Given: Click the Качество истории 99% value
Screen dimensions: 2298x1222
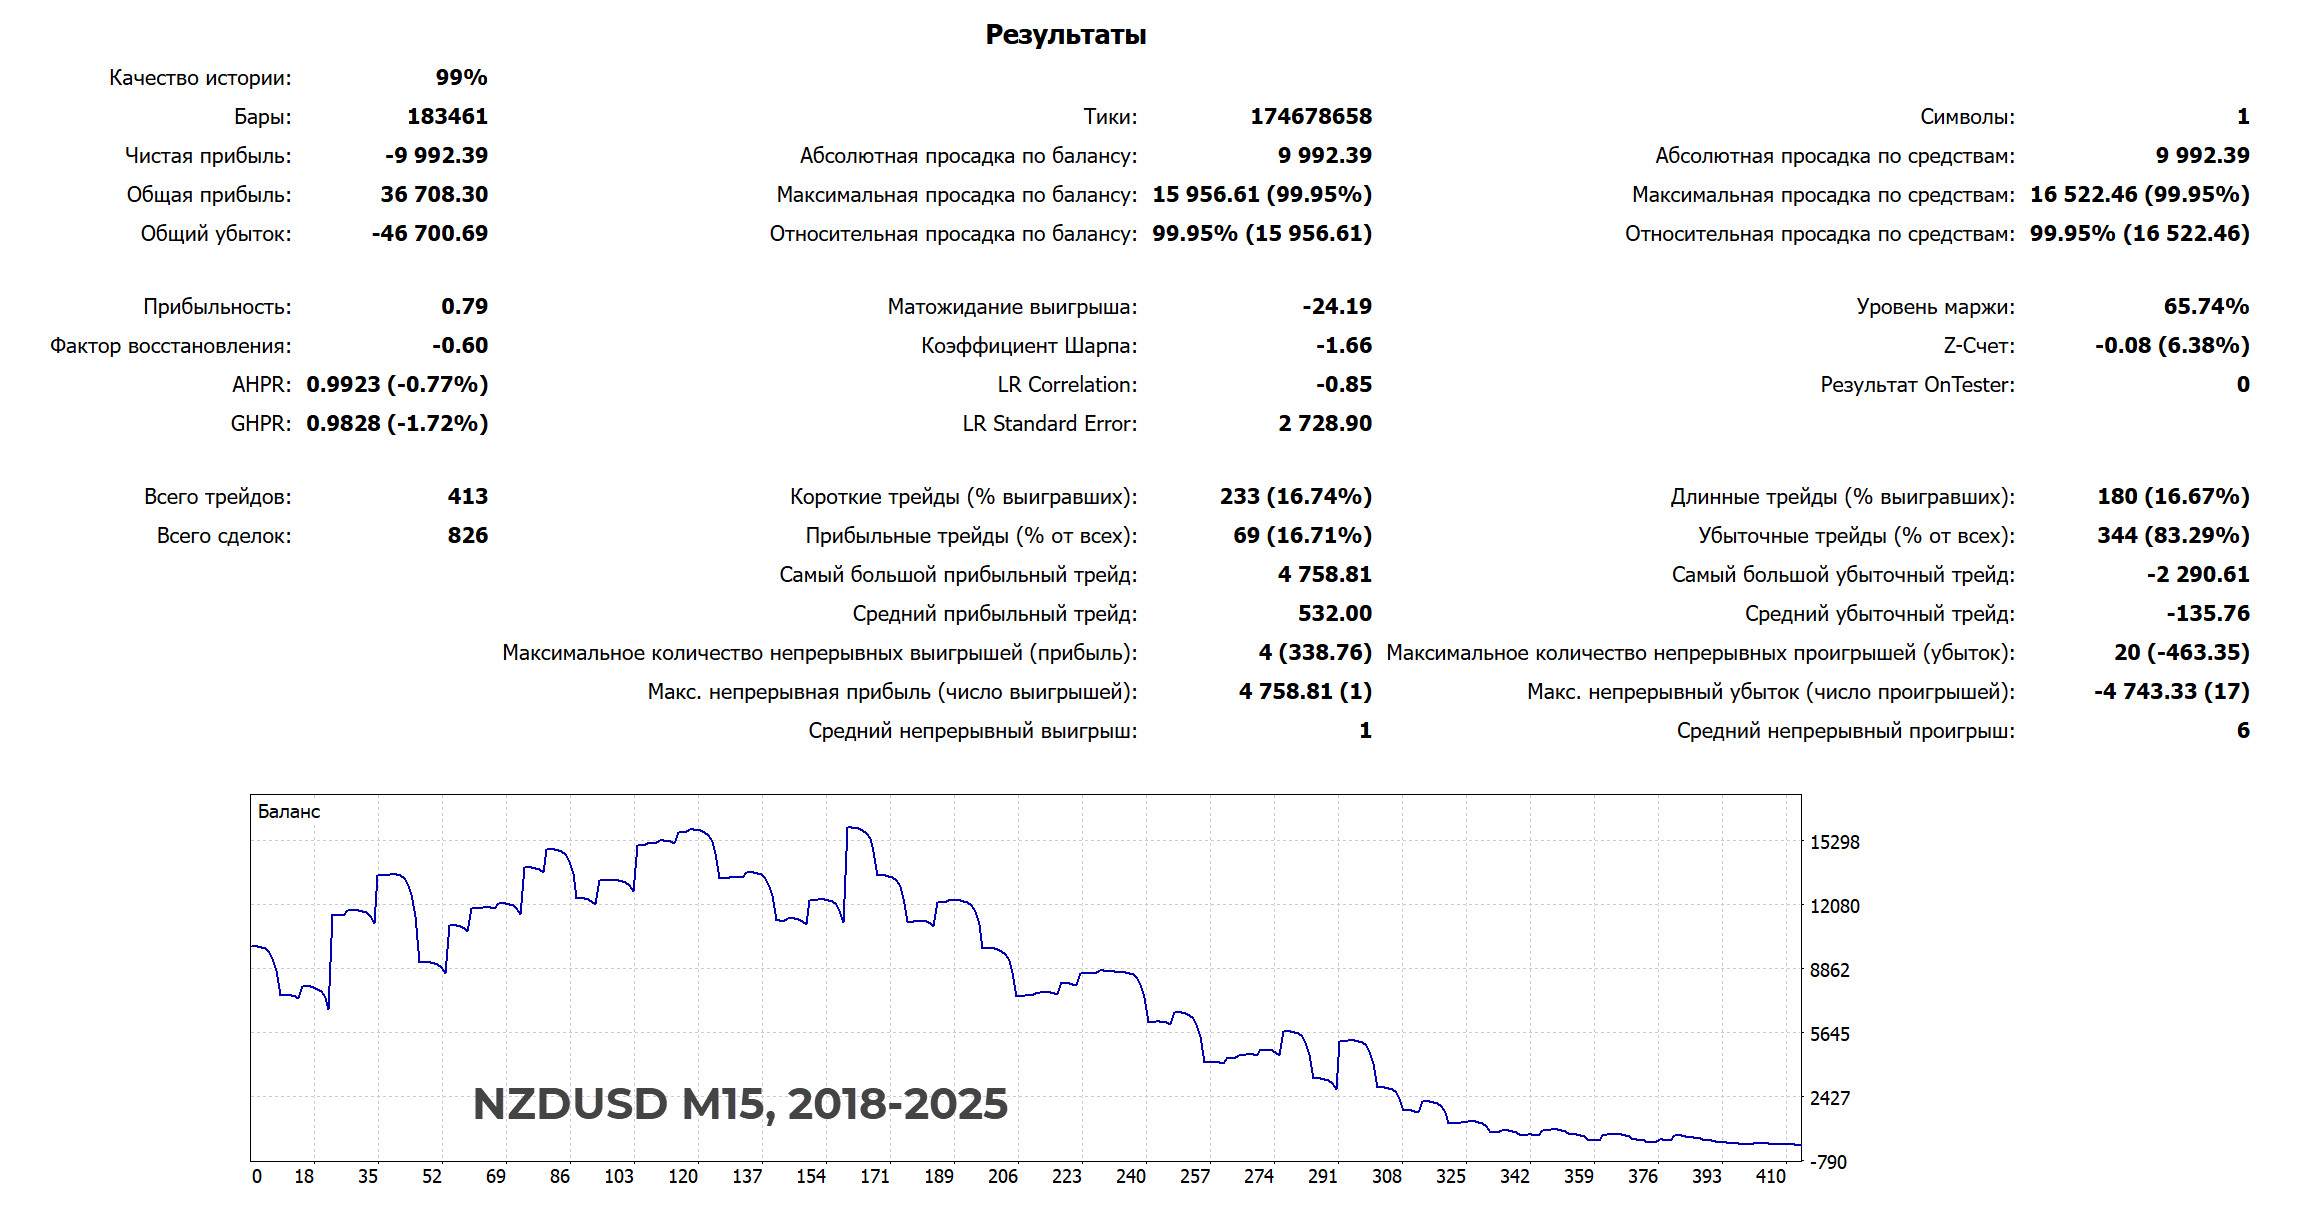Looking at the screenshot, I should [461, 78].
